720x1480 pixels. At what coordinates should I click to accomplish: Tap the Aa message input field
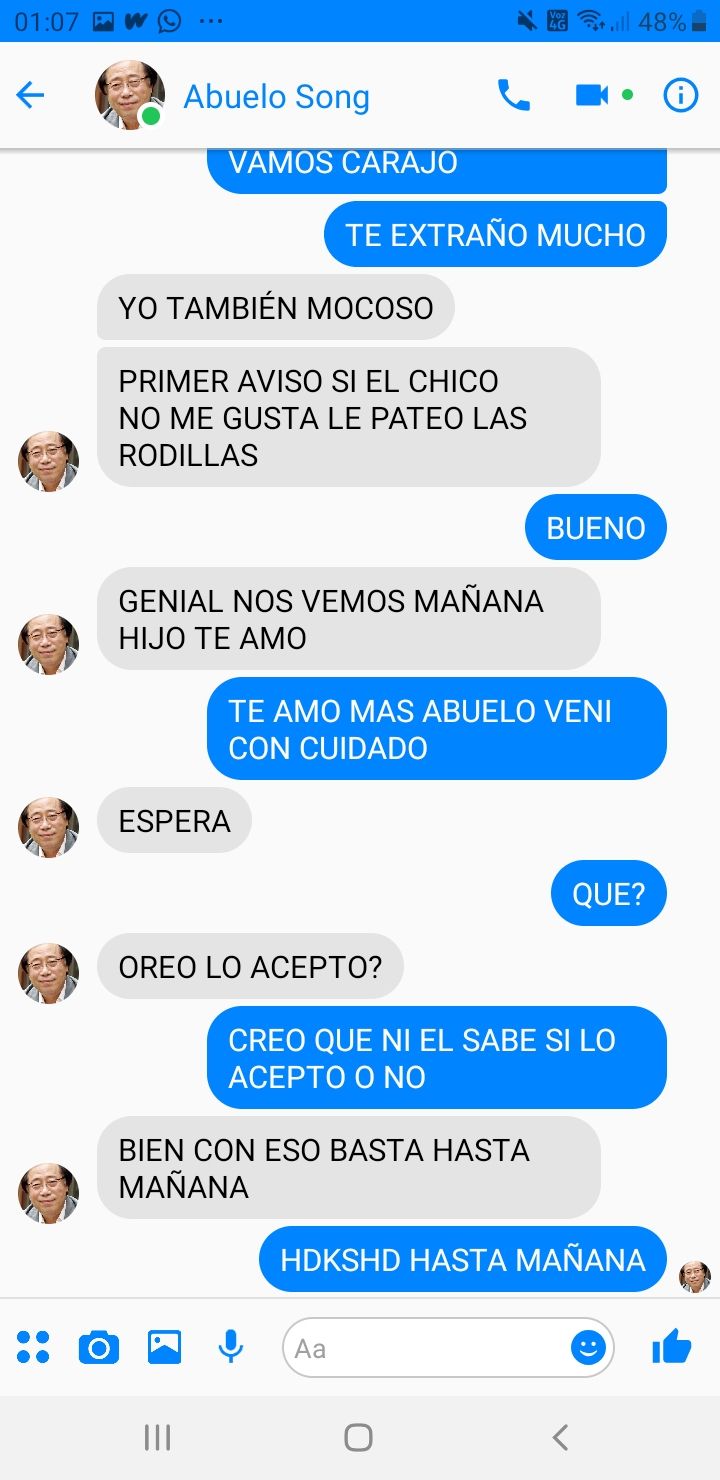coord(430,1348)
